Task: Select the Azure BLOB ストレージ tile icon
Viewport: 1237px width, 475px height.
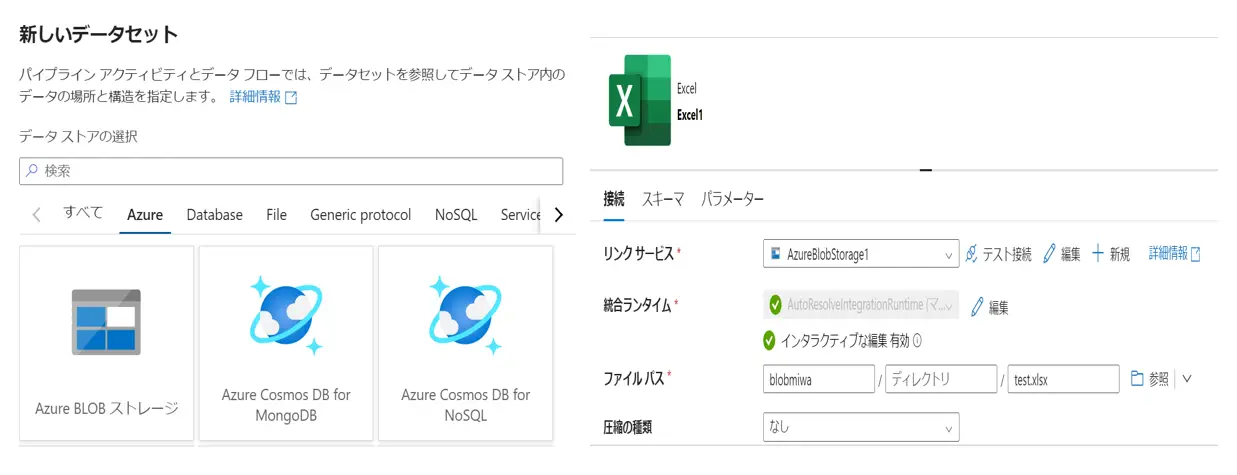Action: pos(106,322)
